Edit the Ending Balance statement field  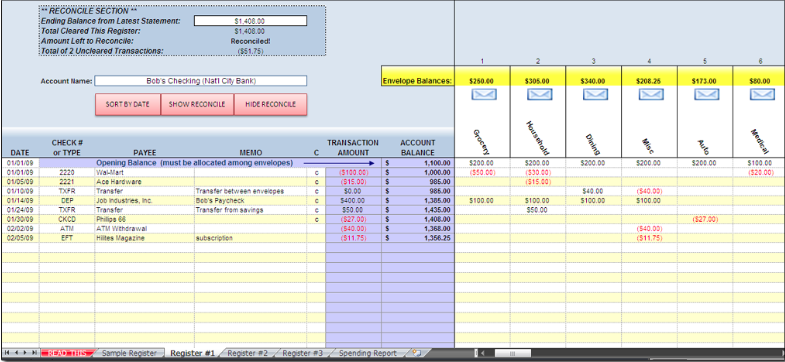coord(250,21)
